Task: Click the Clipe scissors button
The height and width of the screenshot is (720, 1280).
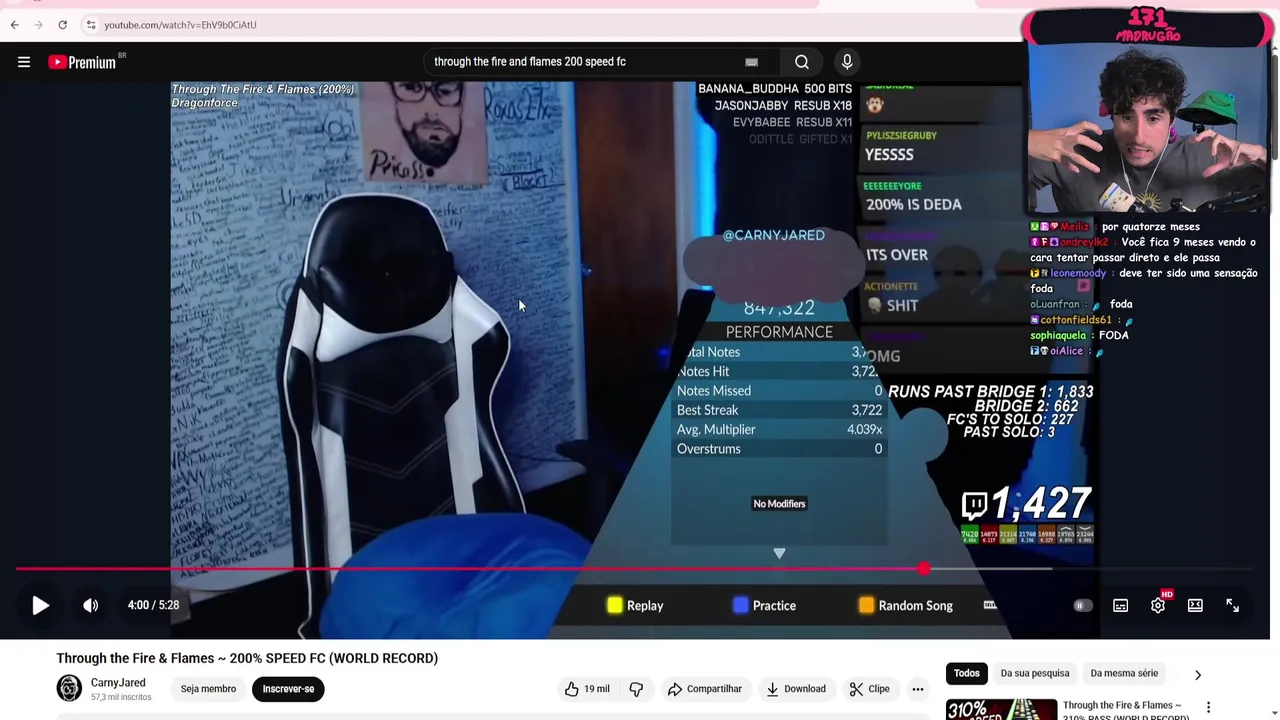Action: [x=870, y=689]
